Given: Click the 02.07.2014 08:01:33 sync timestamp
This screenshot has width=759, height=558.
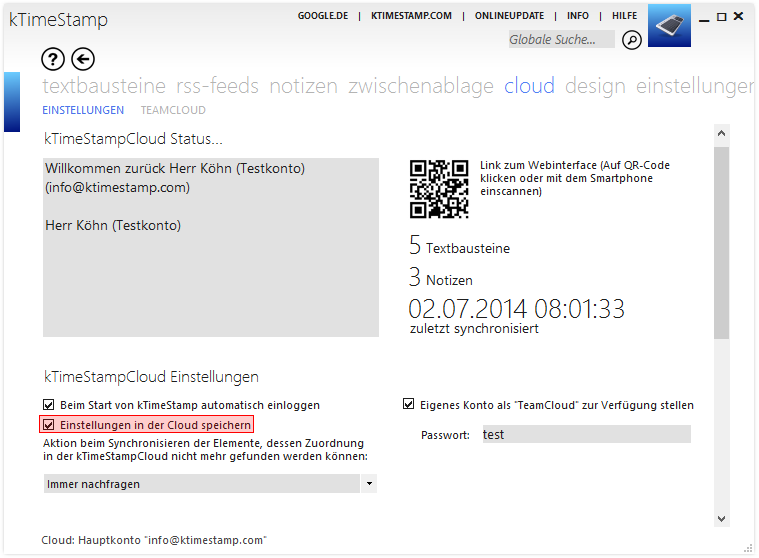Looking at the screenshot, I should coord(516,309).
